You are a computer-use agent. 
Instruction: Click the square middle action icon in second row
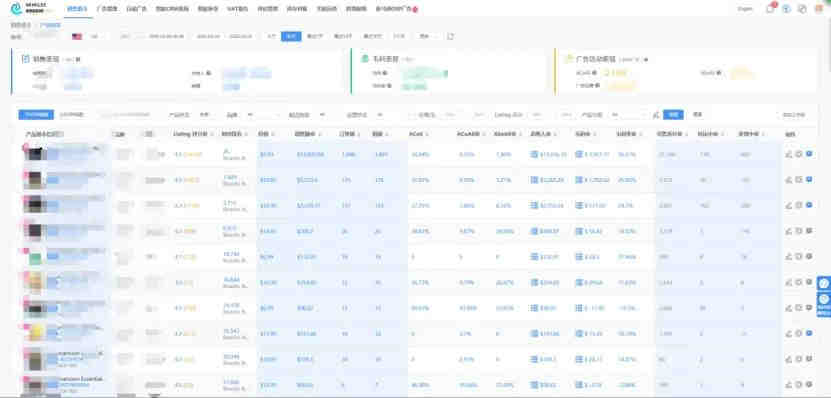click(x=799, y=180)
